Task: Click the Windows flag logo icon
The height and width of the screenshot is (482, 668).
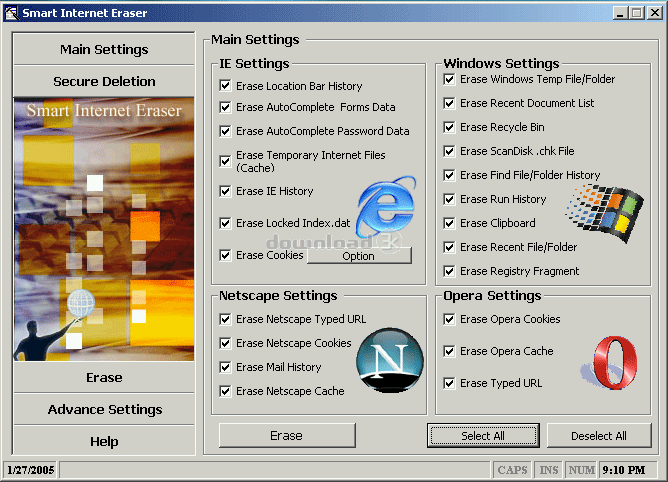Action: point(605,213)
